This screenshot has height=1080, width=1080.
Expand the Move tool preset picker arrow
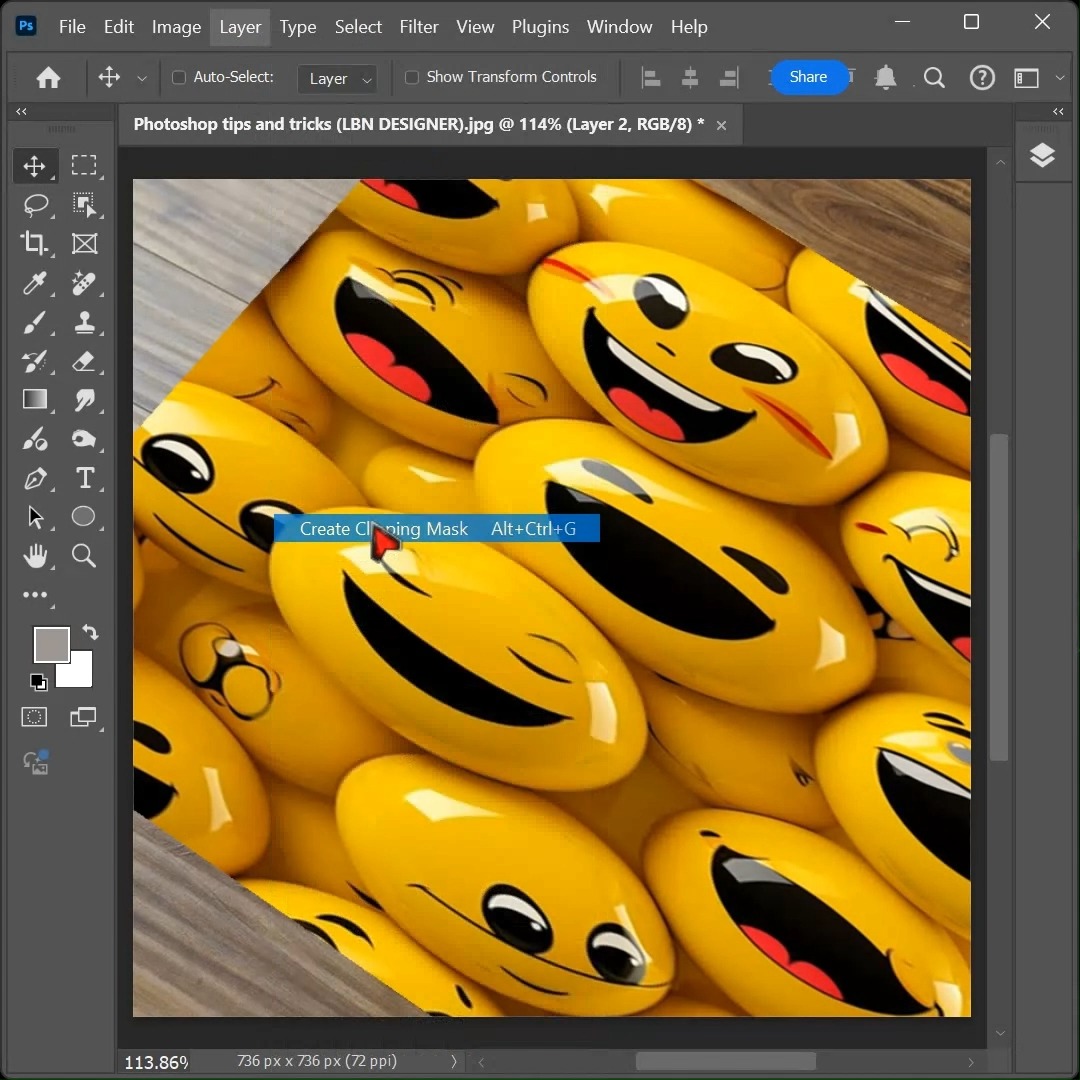[142, 79]
